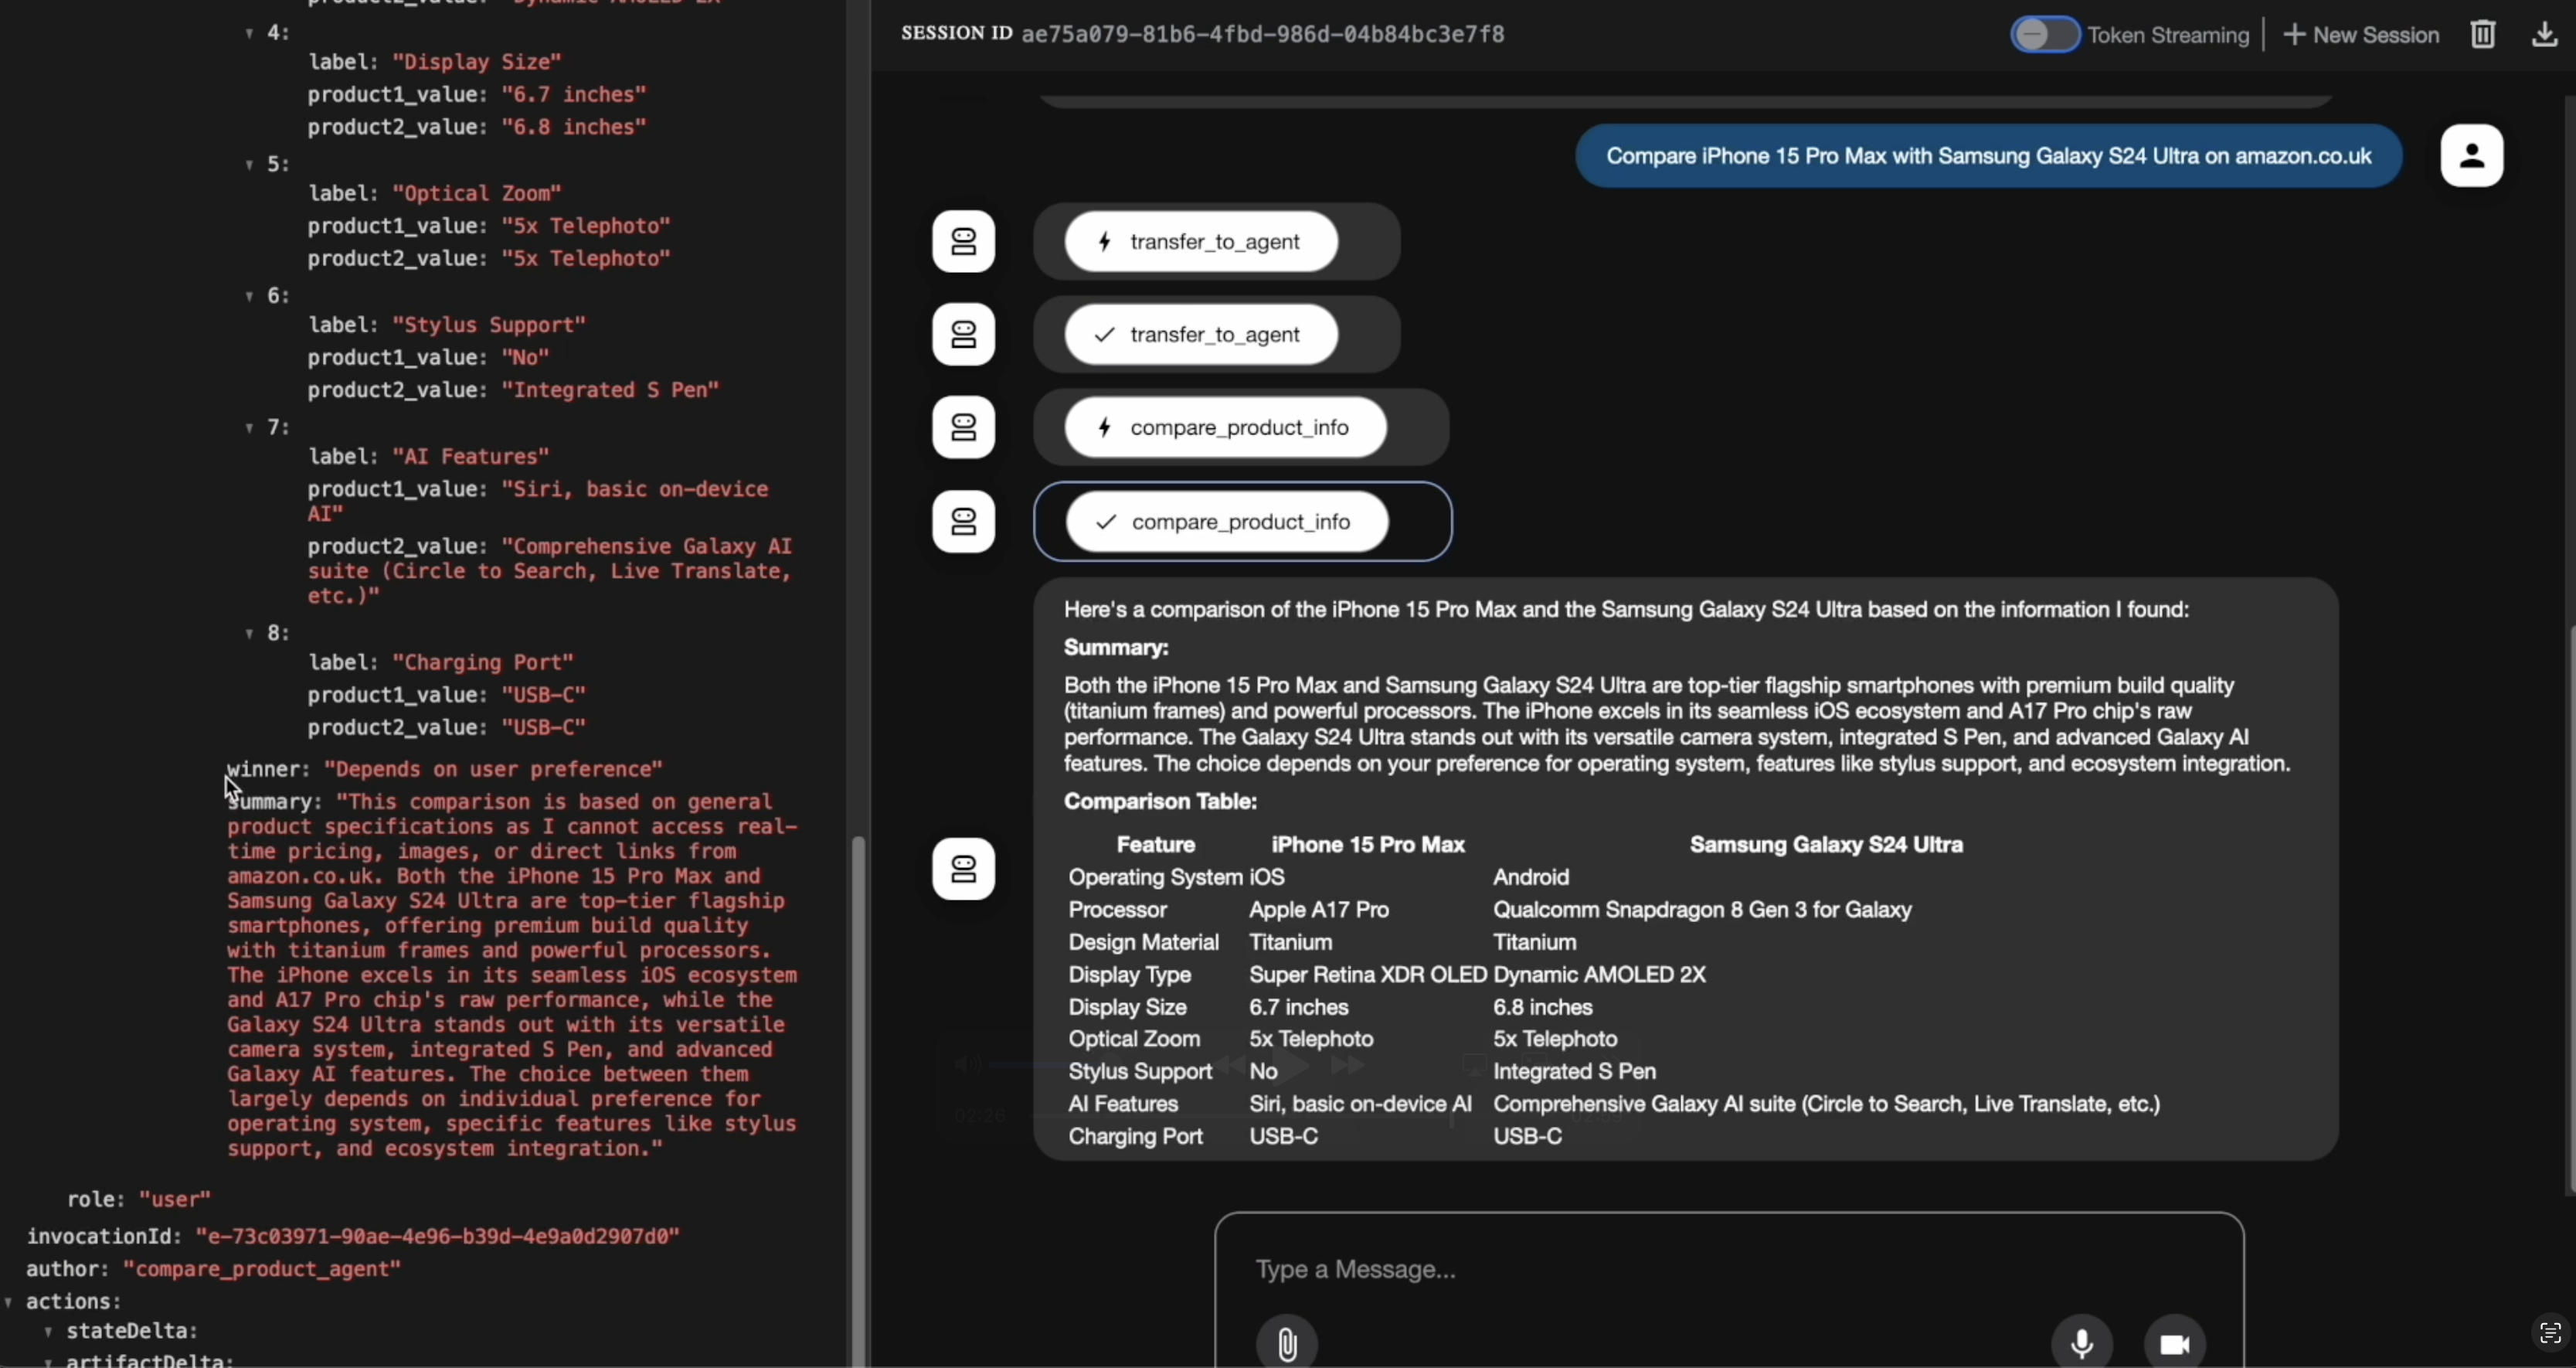
Task: Click the download session icon
Action: pyautogui.click(x=2544, y=35)
